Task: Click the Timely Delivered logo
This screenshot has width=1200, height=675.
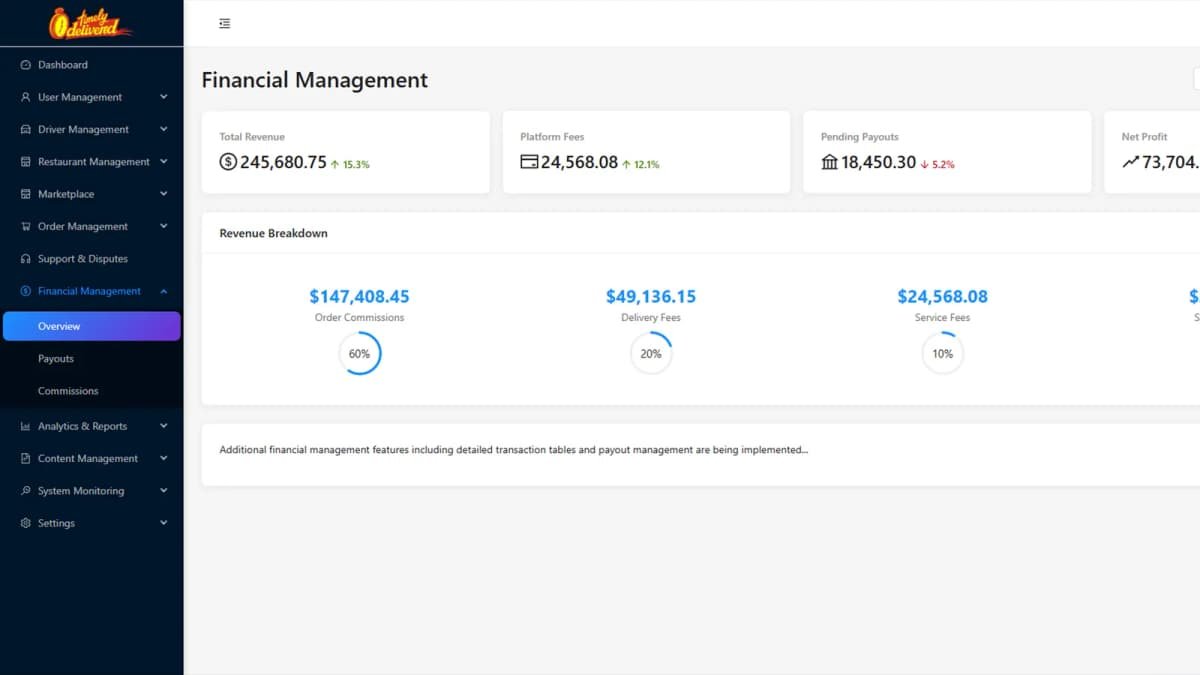Action: pos(90,23)
